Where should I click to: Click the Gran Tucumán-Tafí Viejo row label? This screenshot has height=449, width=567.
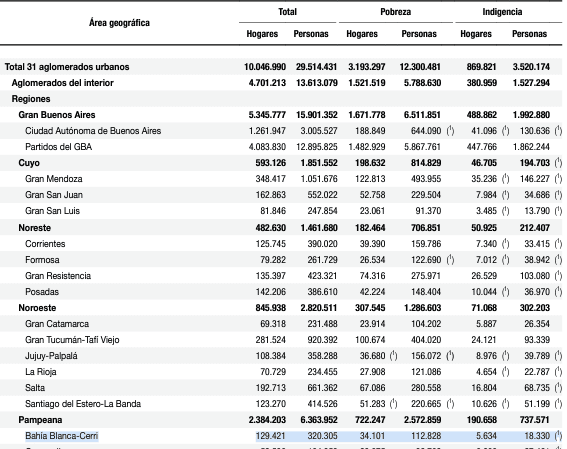(72, 340)
